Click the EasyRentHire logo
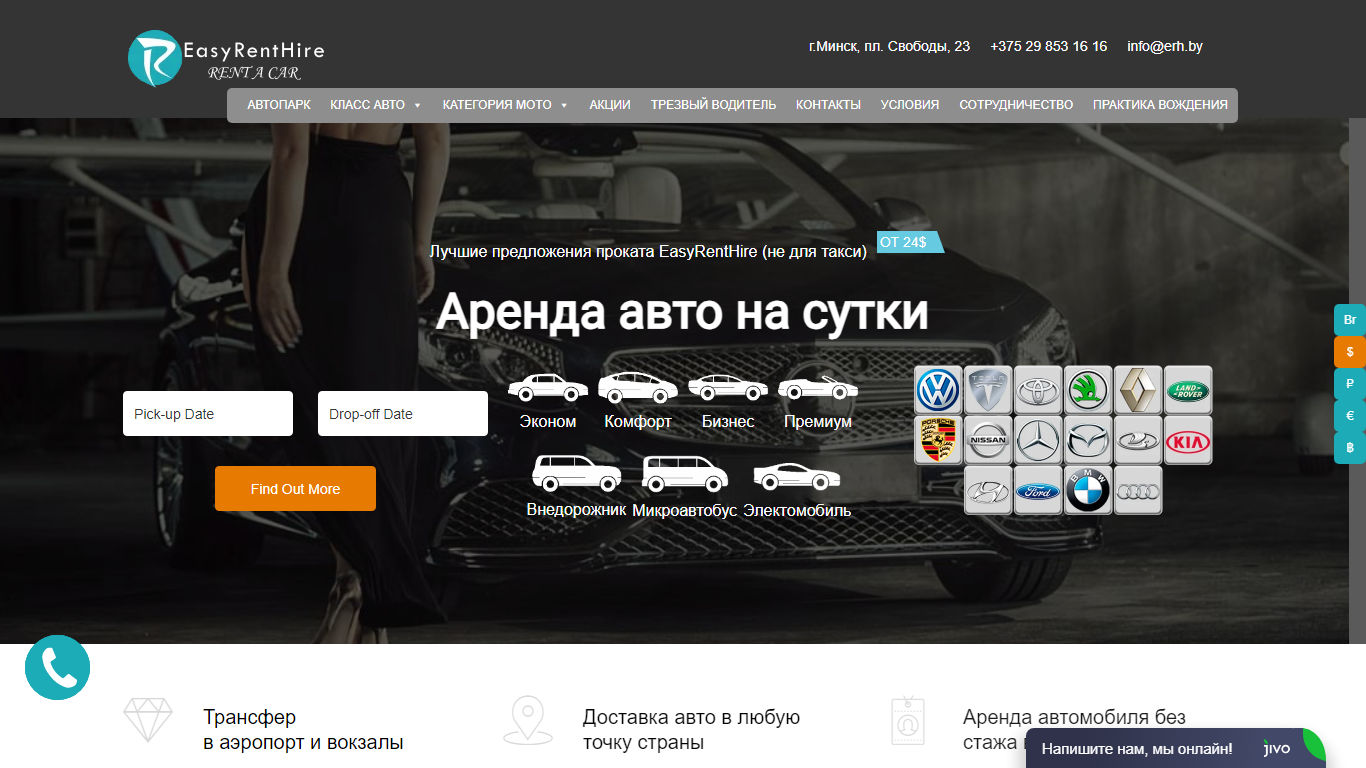The image size is (1366, 768). coord(227,58)
